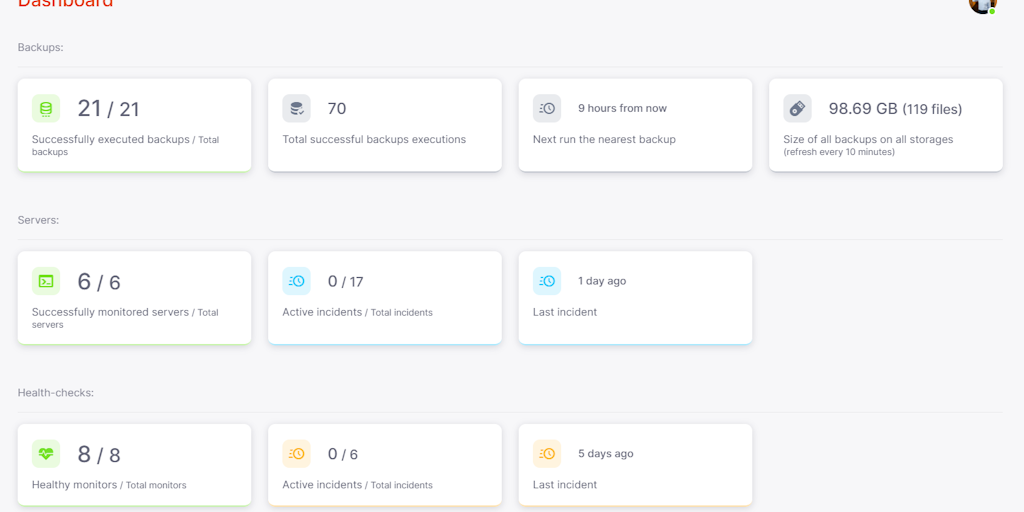Open the user profile avatar

(982, 3)
